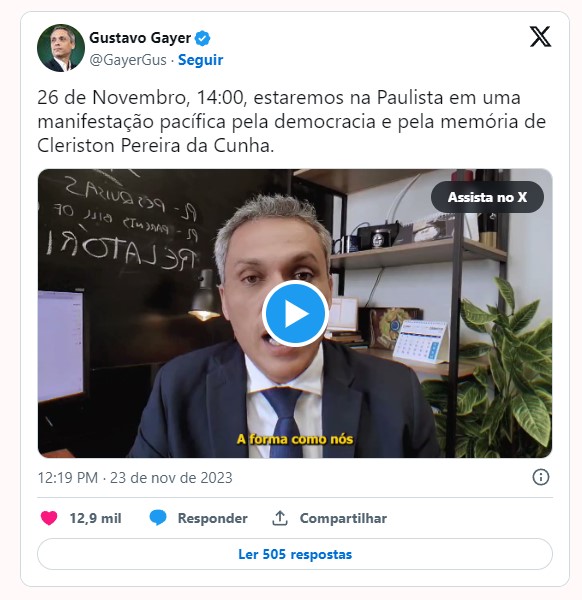
Task: Click the Compartilhar label
Action: coord(343,518)
